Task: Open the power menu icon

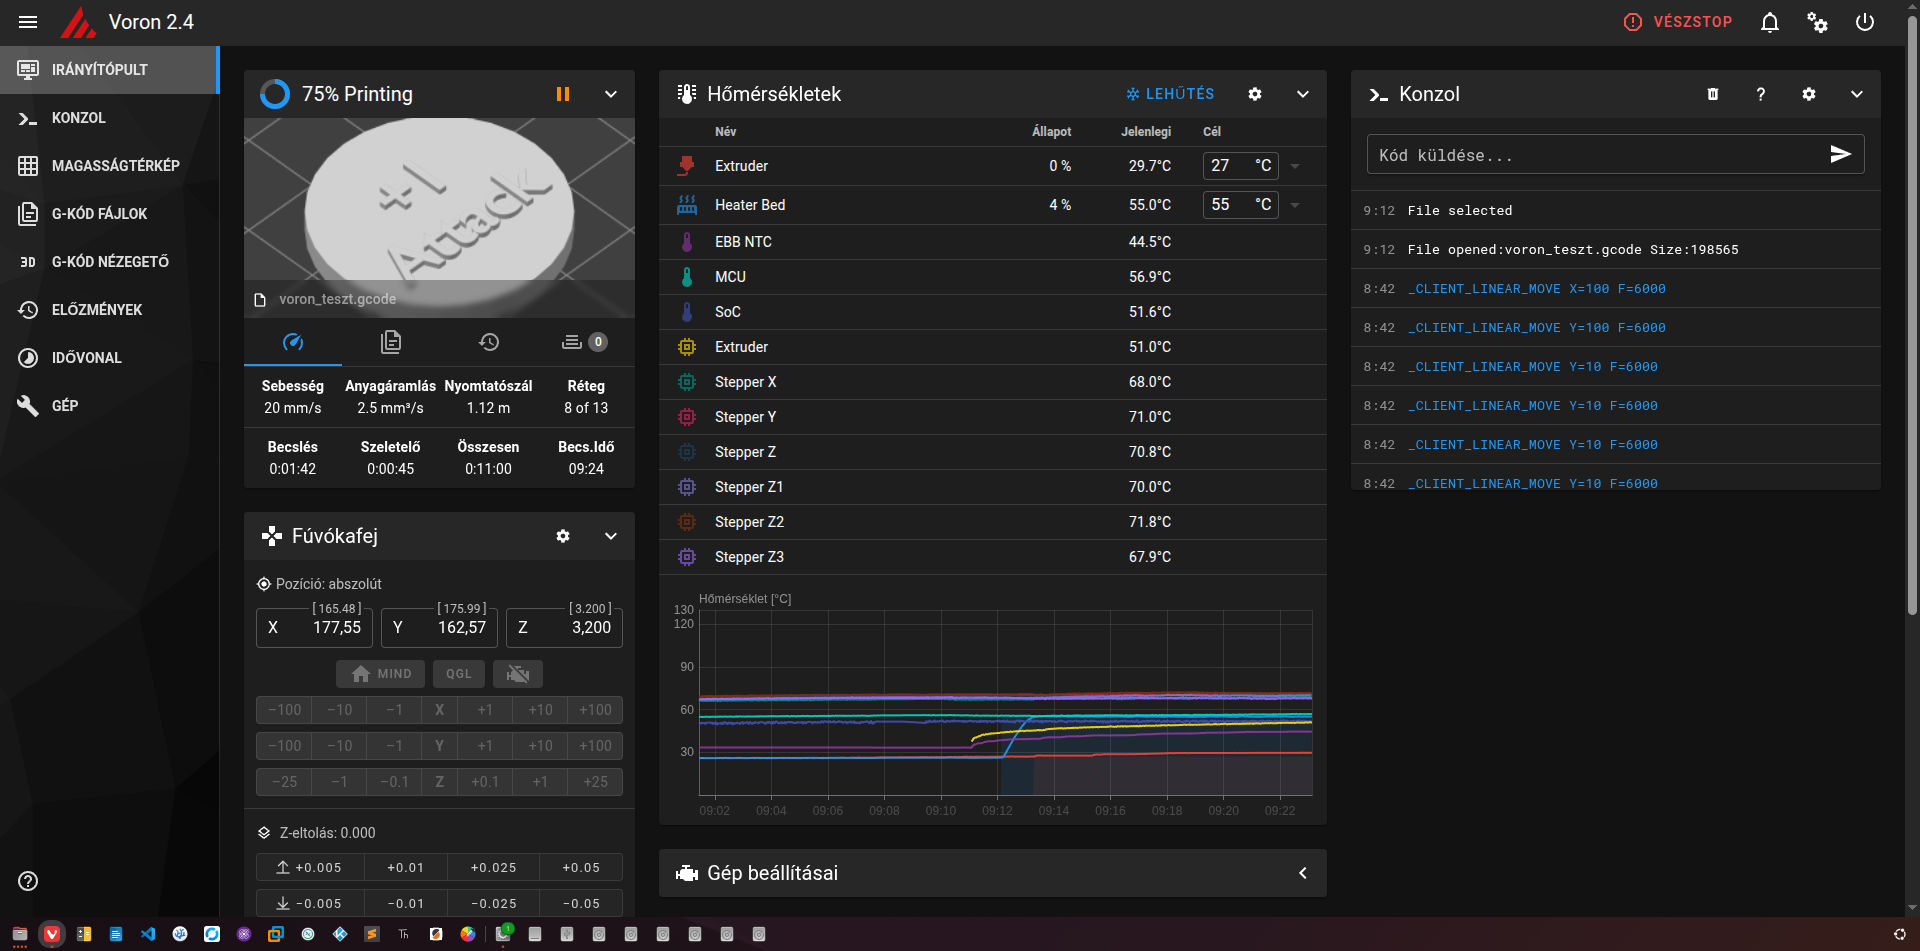Action: click(x=1864, y=22)
